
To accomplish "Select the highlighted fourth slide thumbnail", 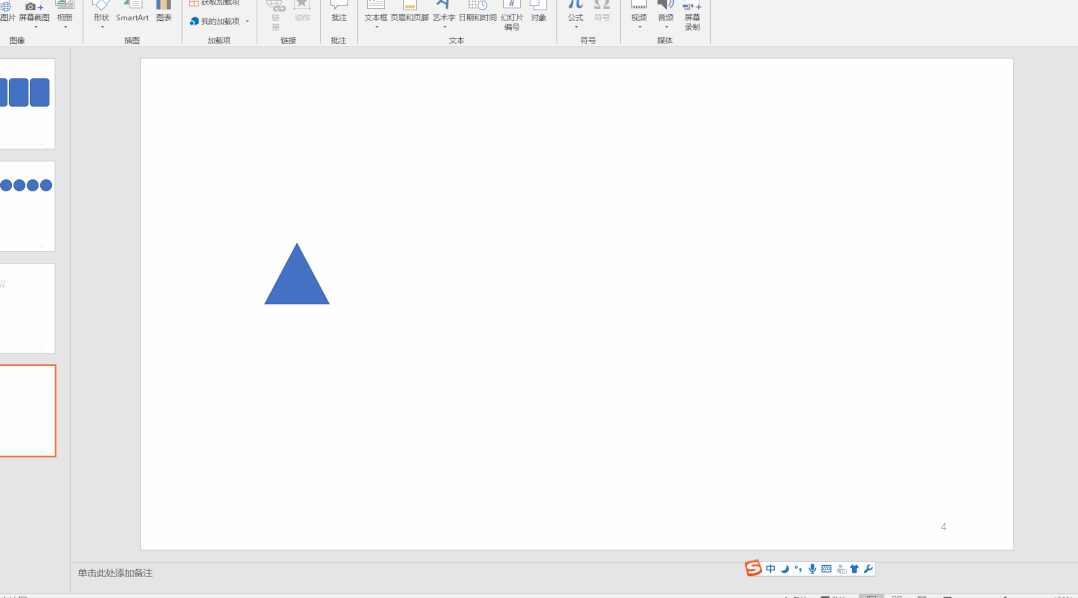I will (x=28, y=411).
